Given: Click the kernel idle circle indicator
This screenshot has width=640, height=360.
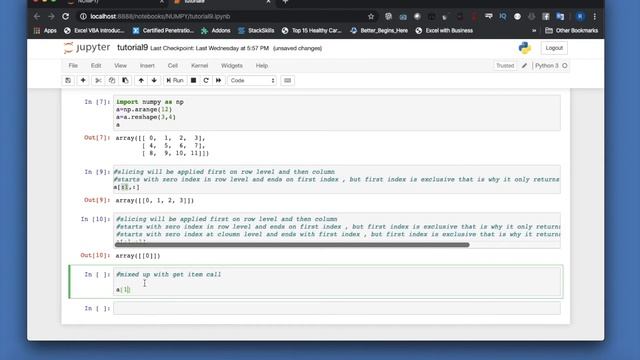Looking at the screenshot, I should [x=565, y=66].
